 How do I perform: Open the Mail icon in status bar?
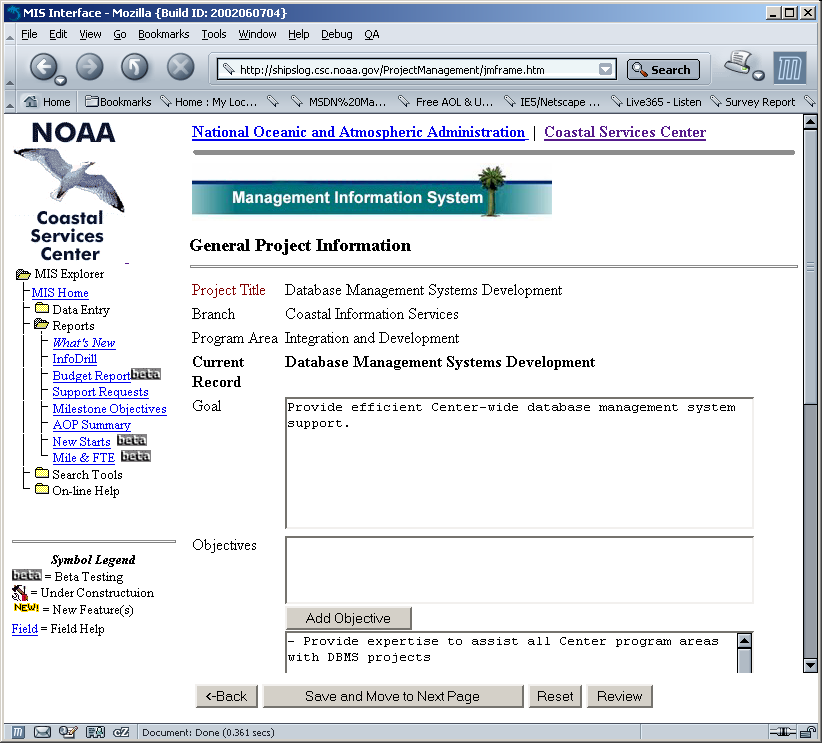[42, 732]
